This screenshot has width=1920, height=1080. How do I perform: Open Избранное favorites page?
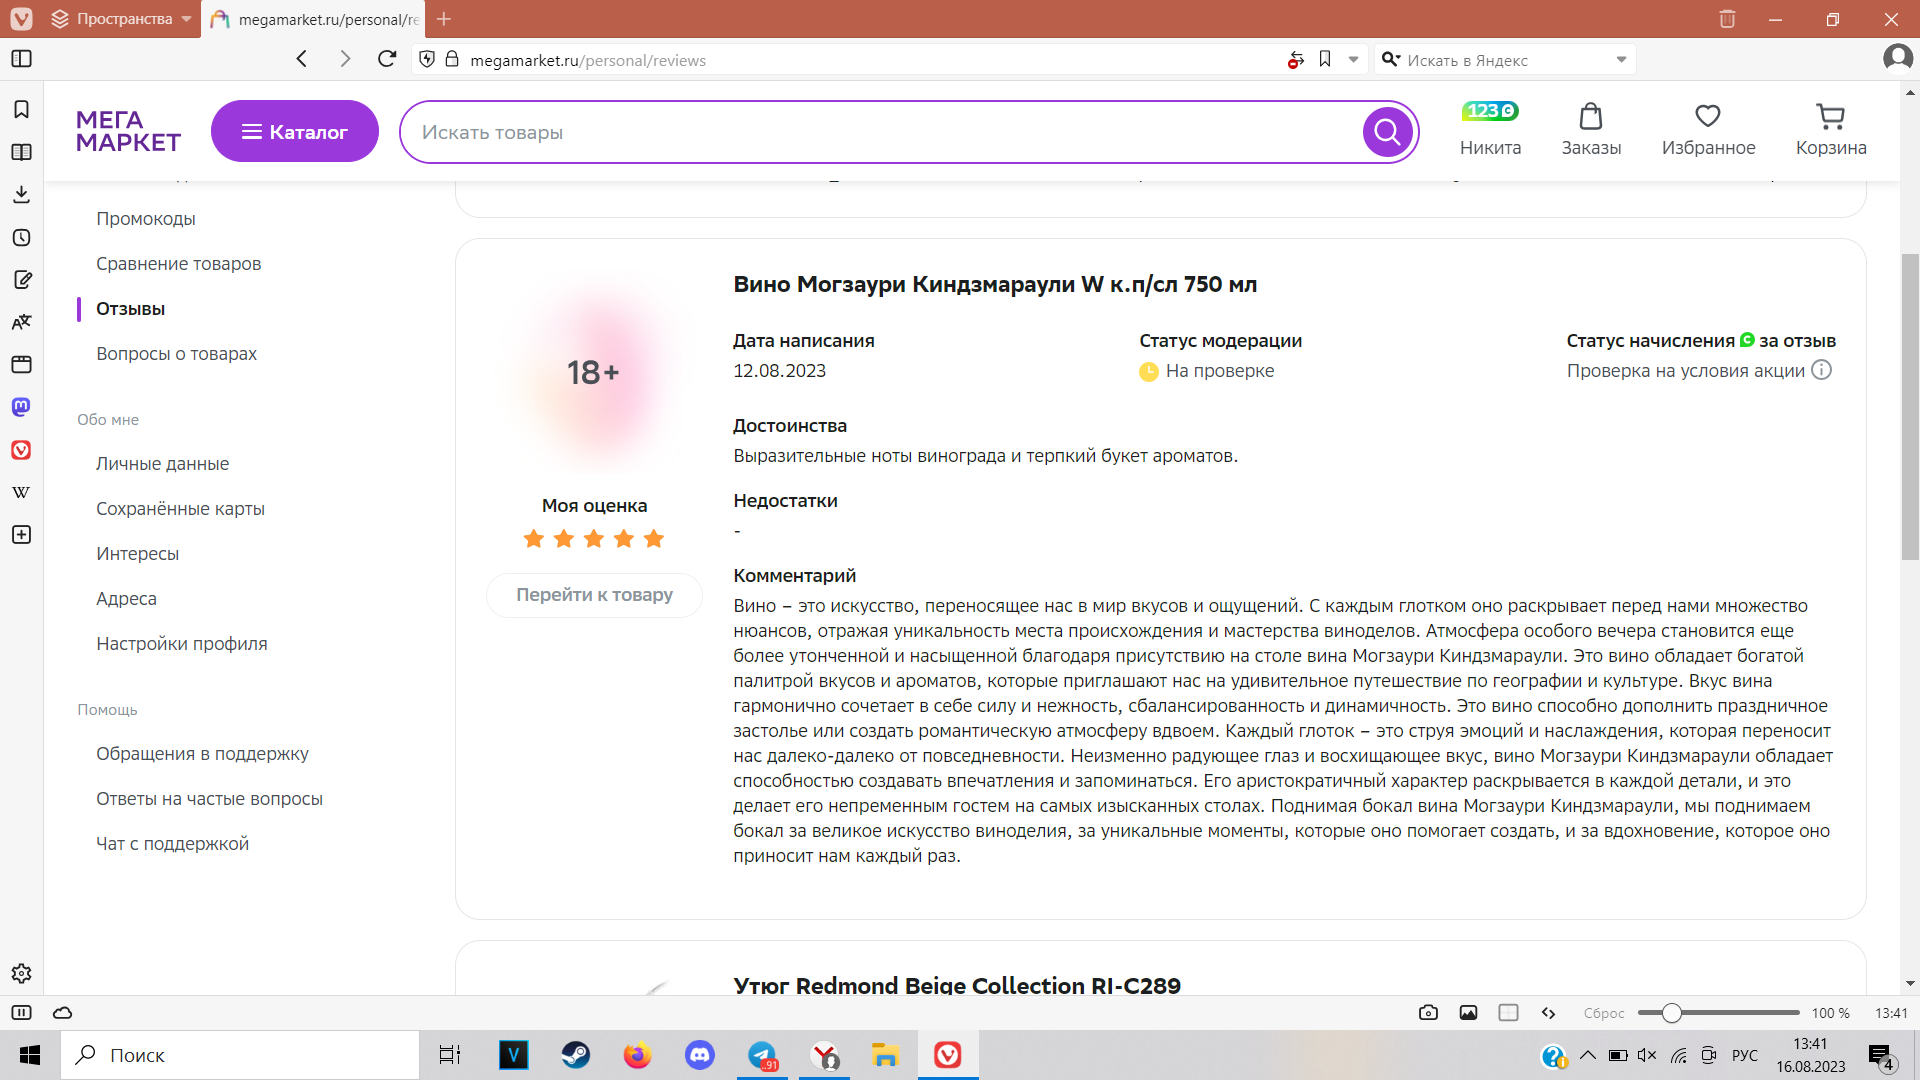pyautogui.click(x=1708, y=130)
